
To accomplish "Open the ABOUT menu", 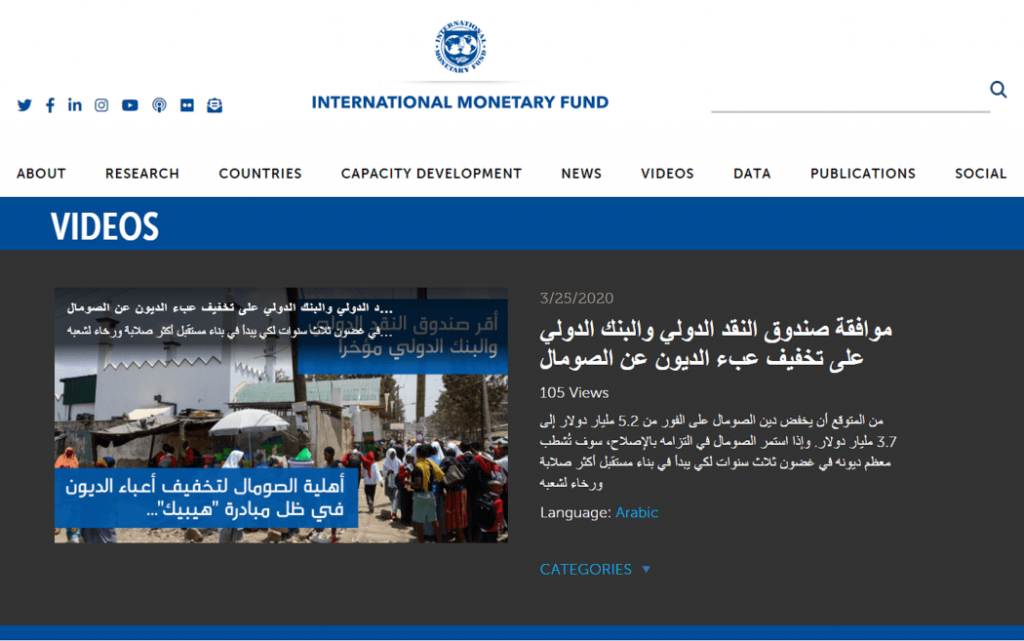I will click(x=41, y=173).
